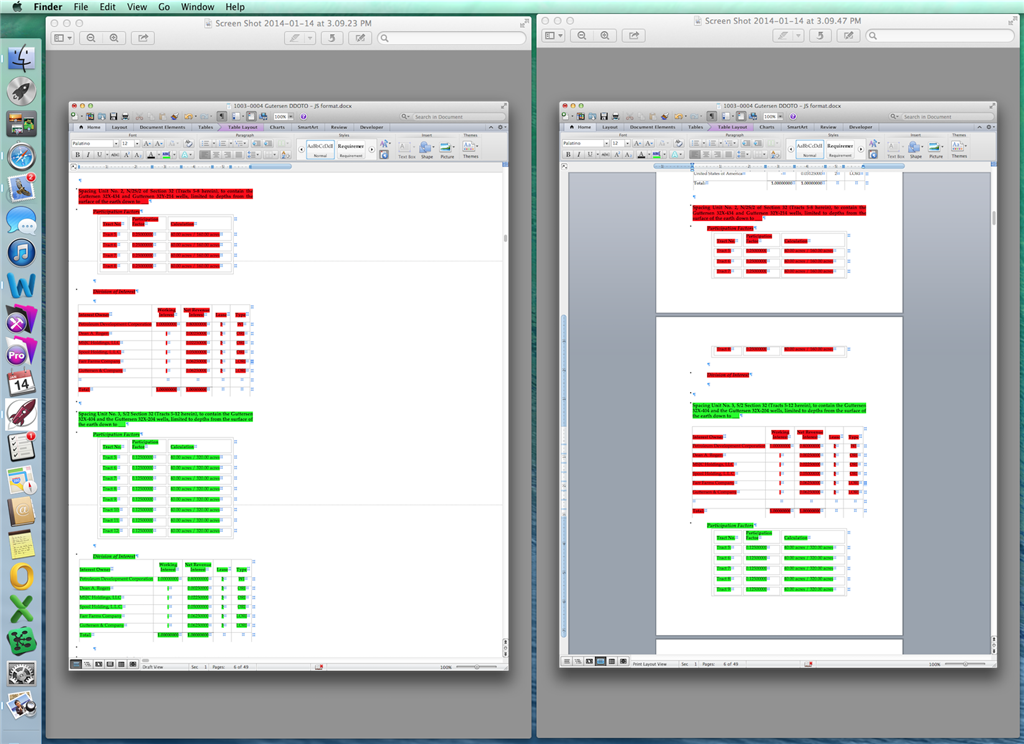Switch to Draft View using the status bar icon
The height and width of the screenshot is (744, 1024).
(76, 663)
